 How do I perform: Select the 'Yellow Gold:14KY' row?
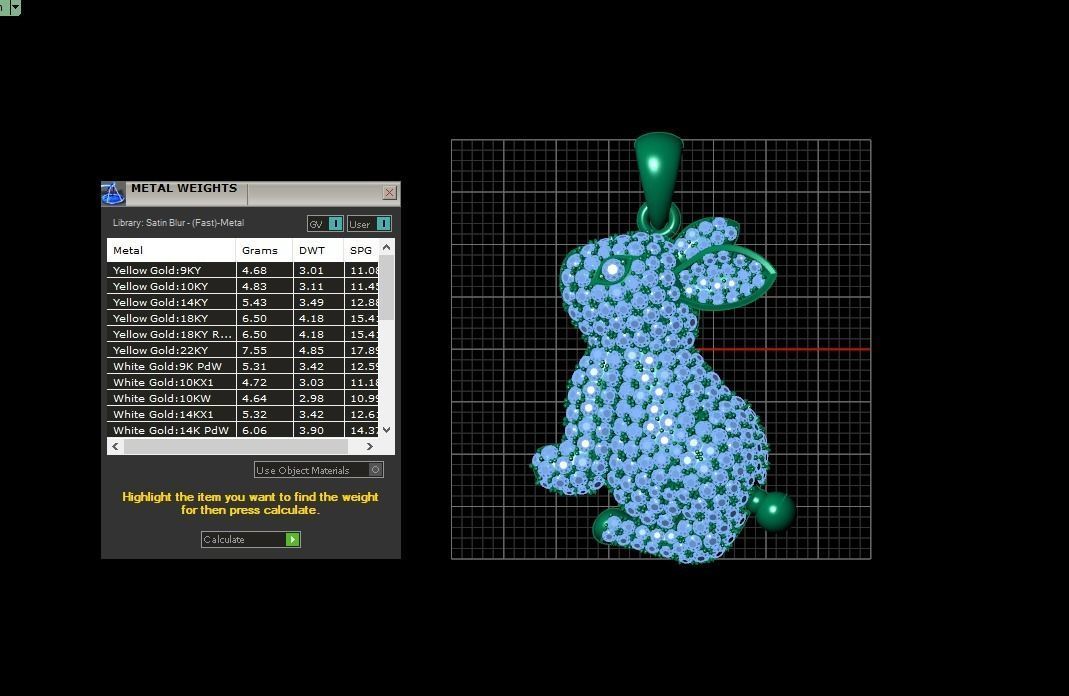click(x=242, y=302)
